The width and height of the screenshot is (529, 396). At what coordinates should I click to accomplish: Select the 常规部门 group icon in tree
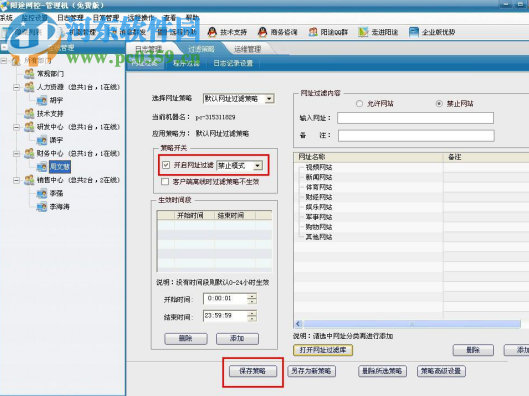(x=29, y=74)
